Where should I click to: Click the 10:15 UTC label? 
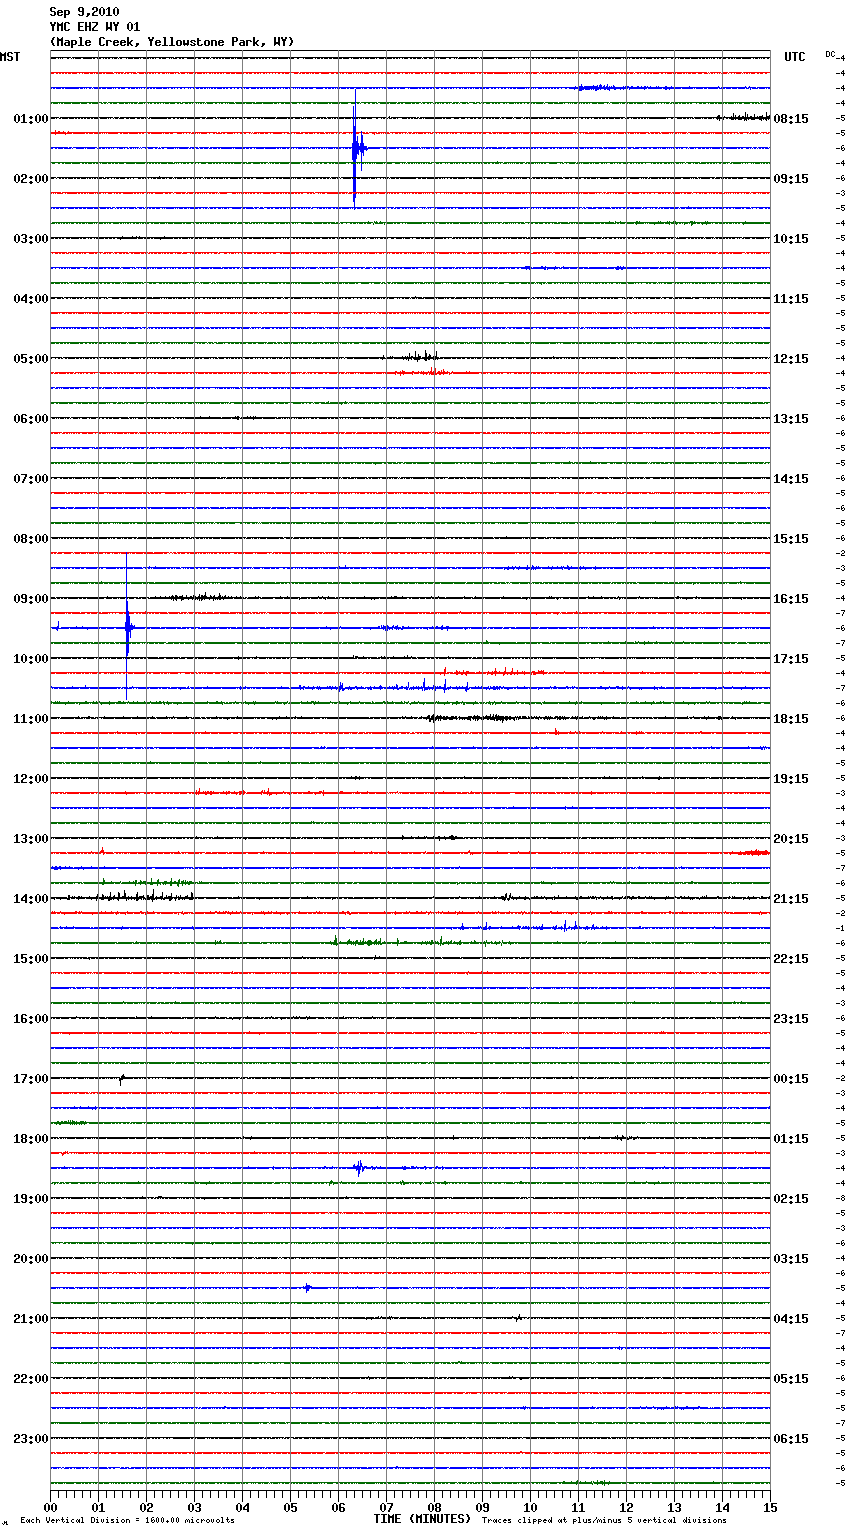pyautogui.click(x=791, y=239)
